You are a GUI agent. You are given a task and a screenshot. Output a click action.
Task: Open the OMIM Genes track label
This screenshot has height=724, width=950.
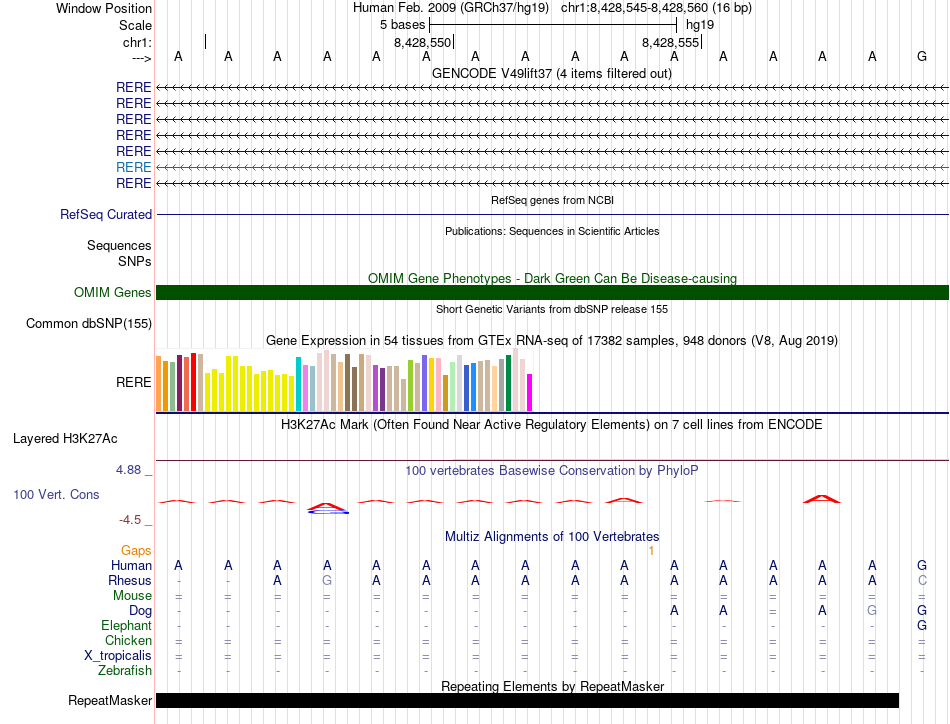pyautogui.click(x=112, y=293)
